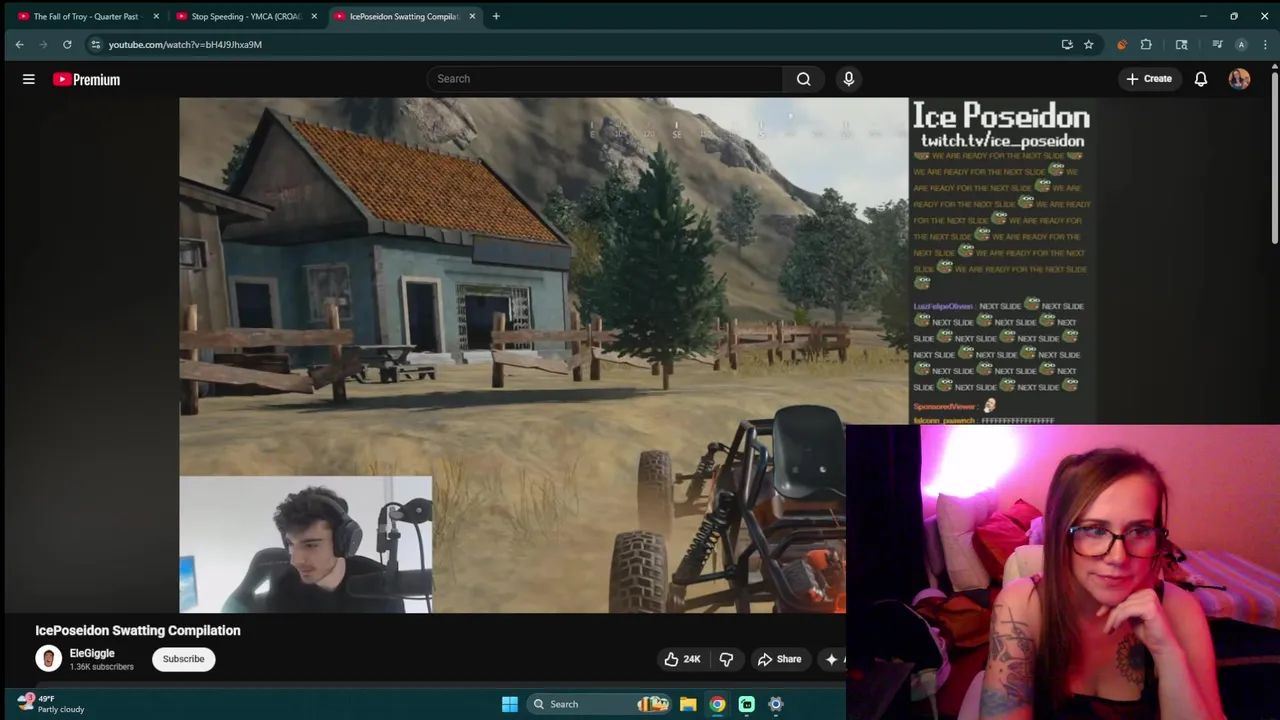
Task: Open the orange extension icon in toolbar
Action: coord(1121,44)
